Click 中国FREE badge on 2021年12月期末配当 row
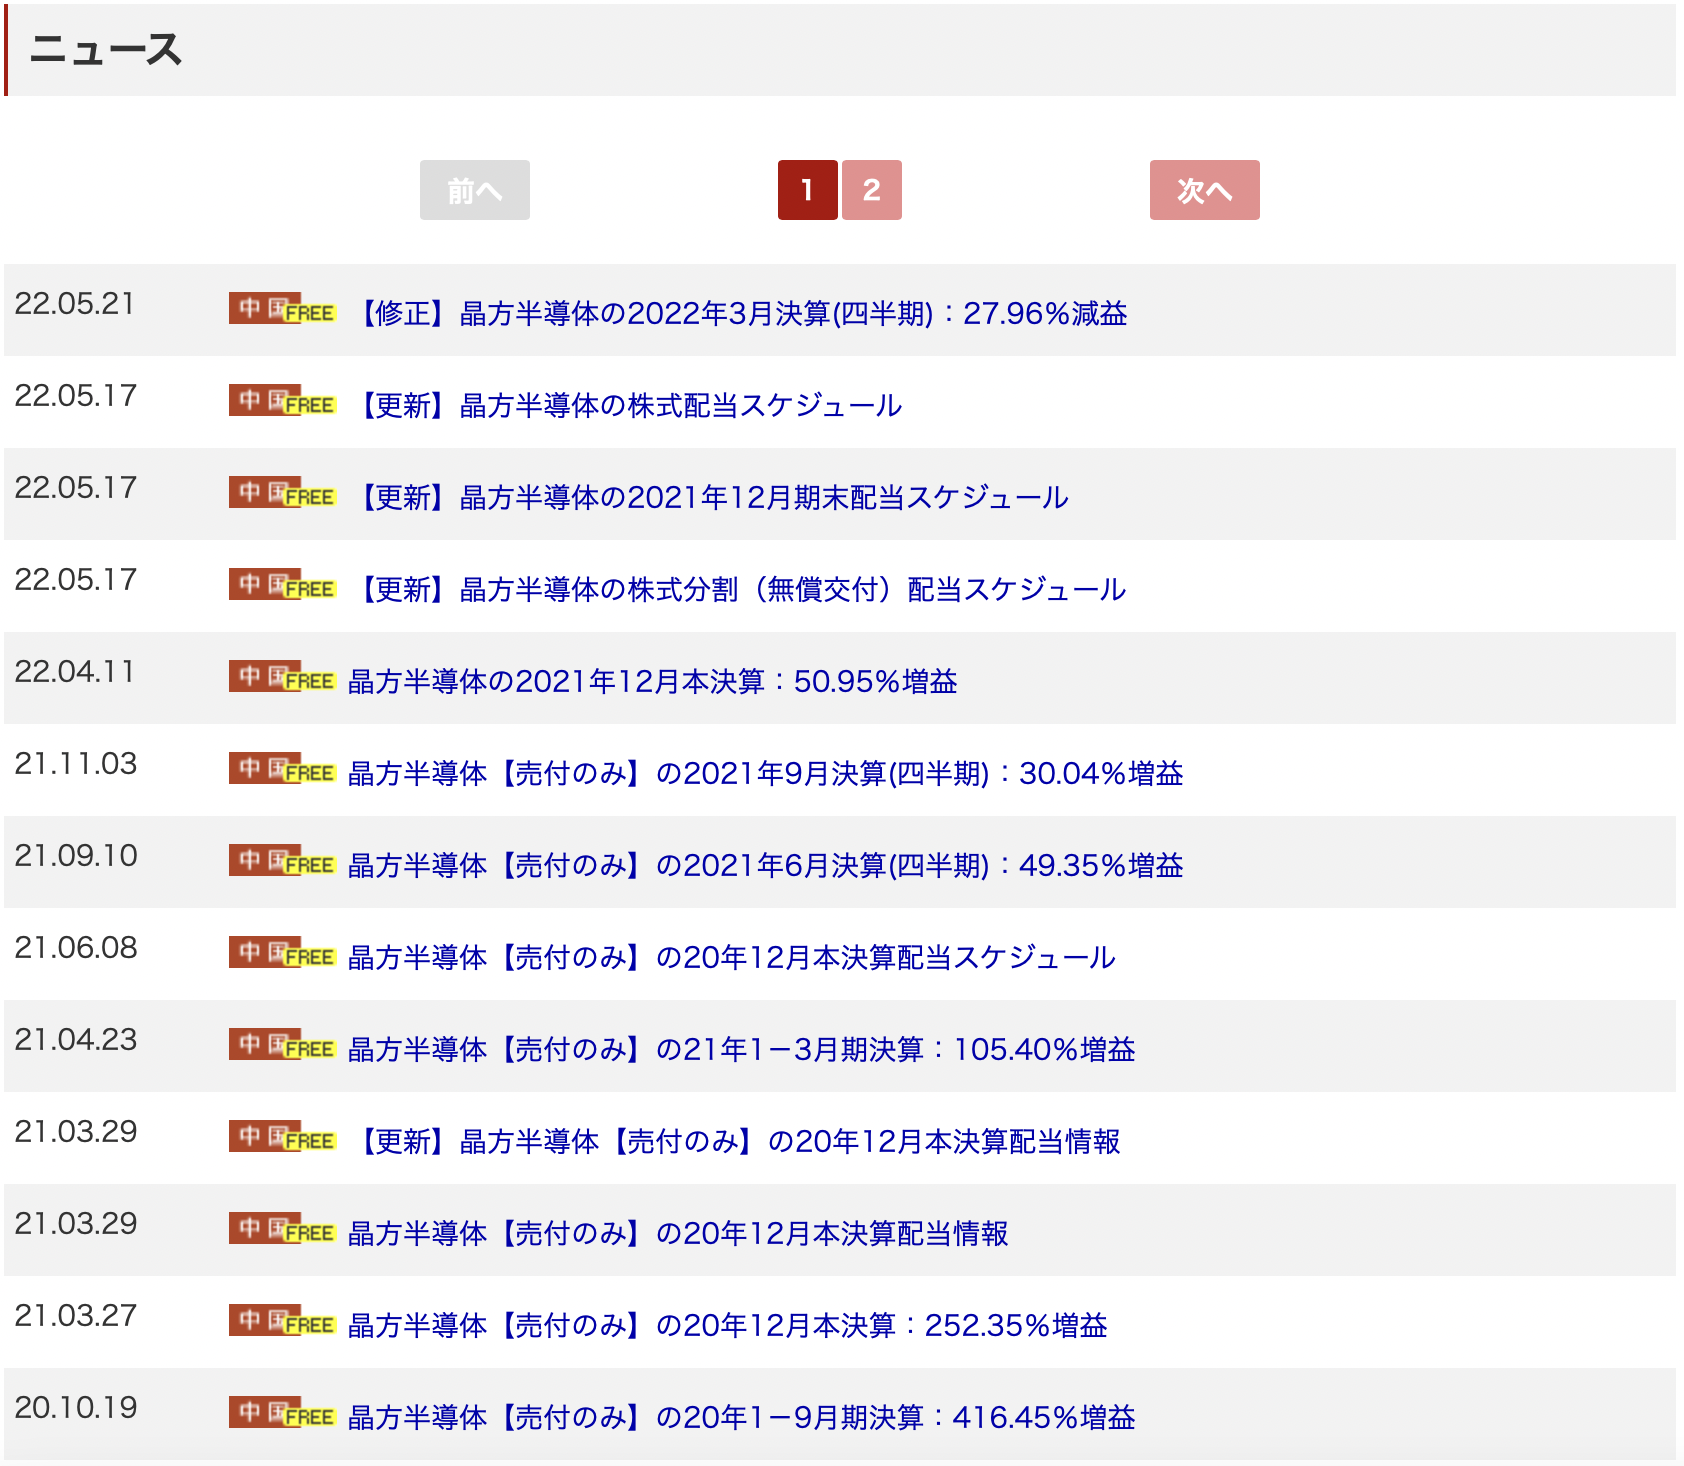The height and width of the screenshot is (1466, 1684). point(283,493)
